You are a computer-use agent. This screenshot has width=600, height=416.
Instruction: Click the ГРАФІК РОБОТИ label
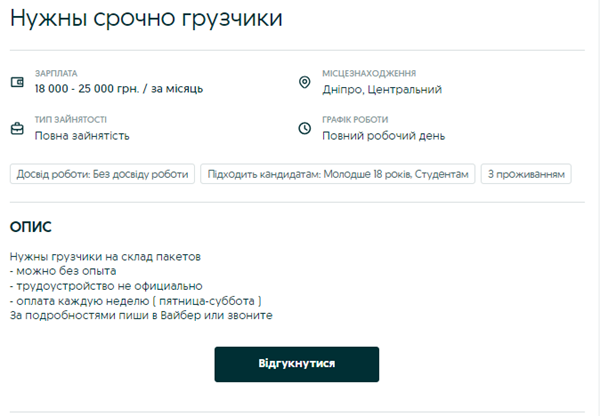[354, 120]
